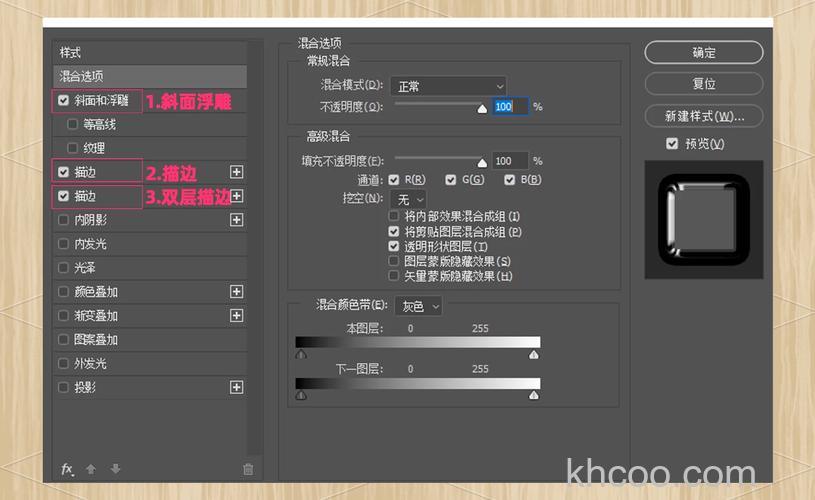Click the 不透明度 slider handle
The image size is (815, 500).
coord(482,109)
